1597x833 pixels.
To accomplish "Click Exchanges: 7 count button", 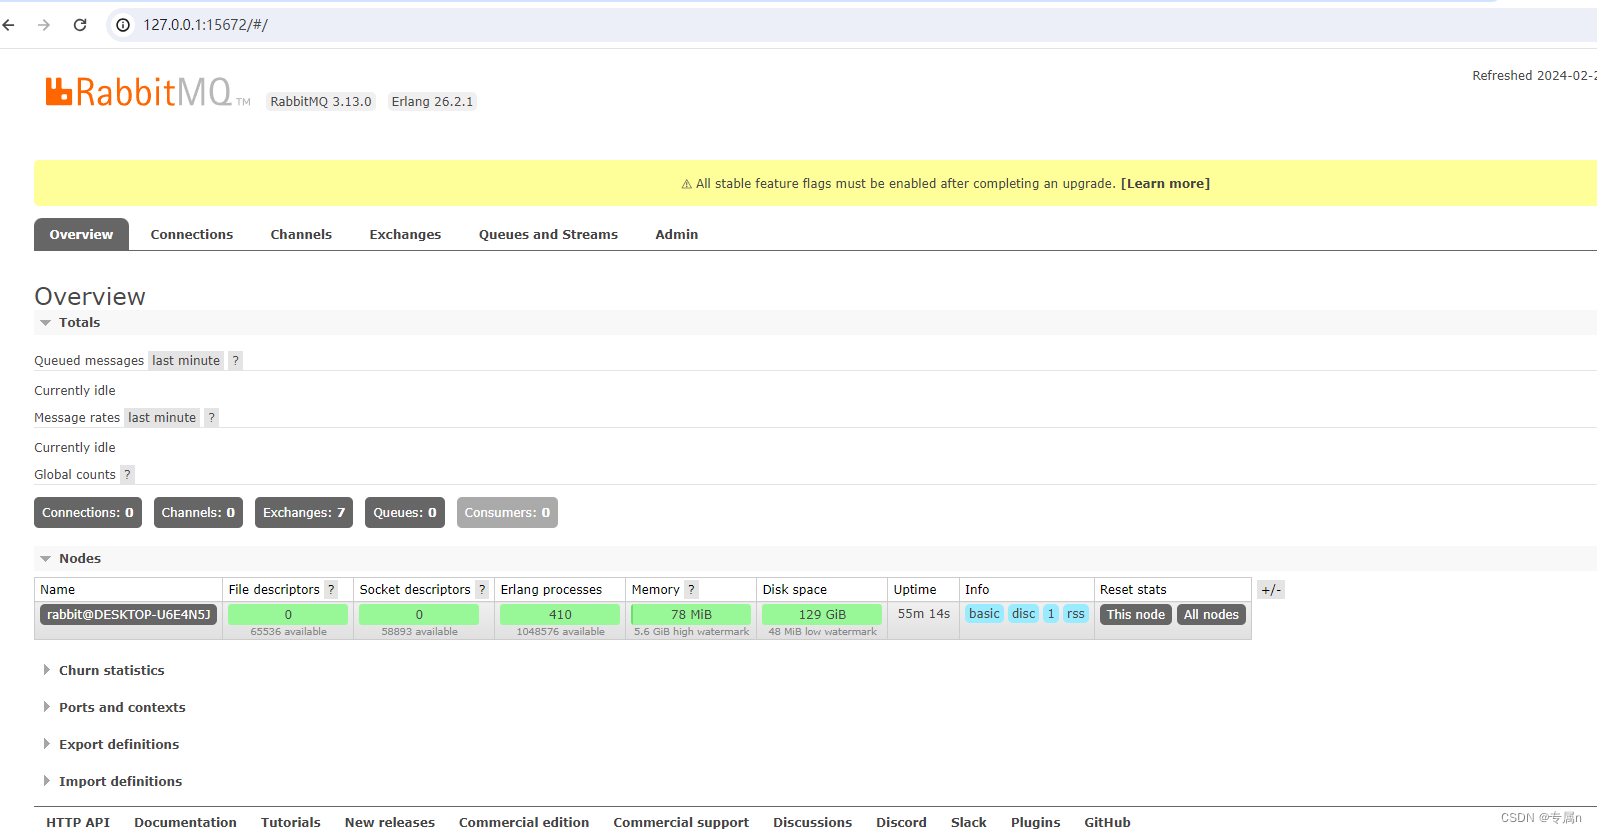I will point(304,513).
